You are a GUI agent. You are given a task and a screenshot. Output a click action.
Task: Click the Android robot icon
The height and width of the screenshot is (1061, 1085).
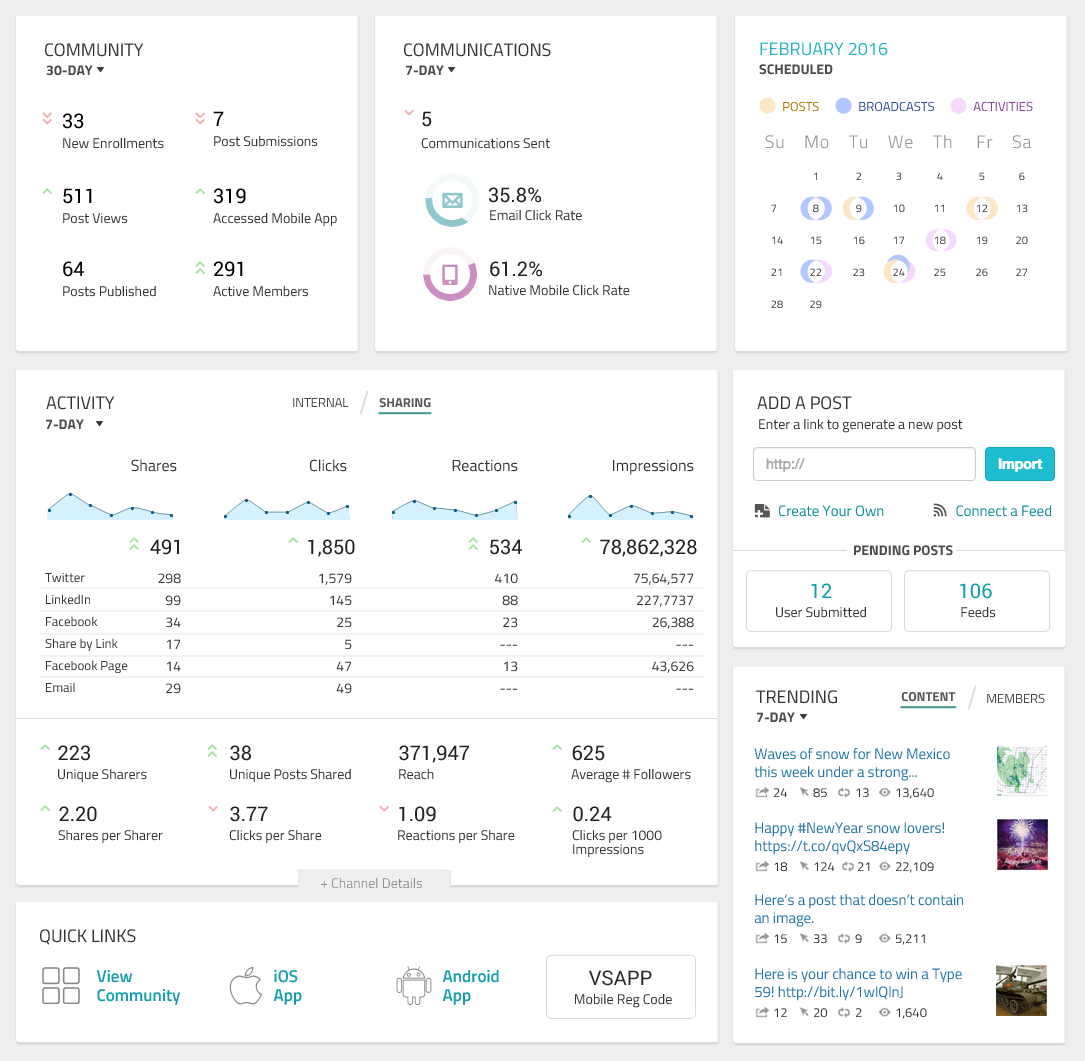click(413, 985)
